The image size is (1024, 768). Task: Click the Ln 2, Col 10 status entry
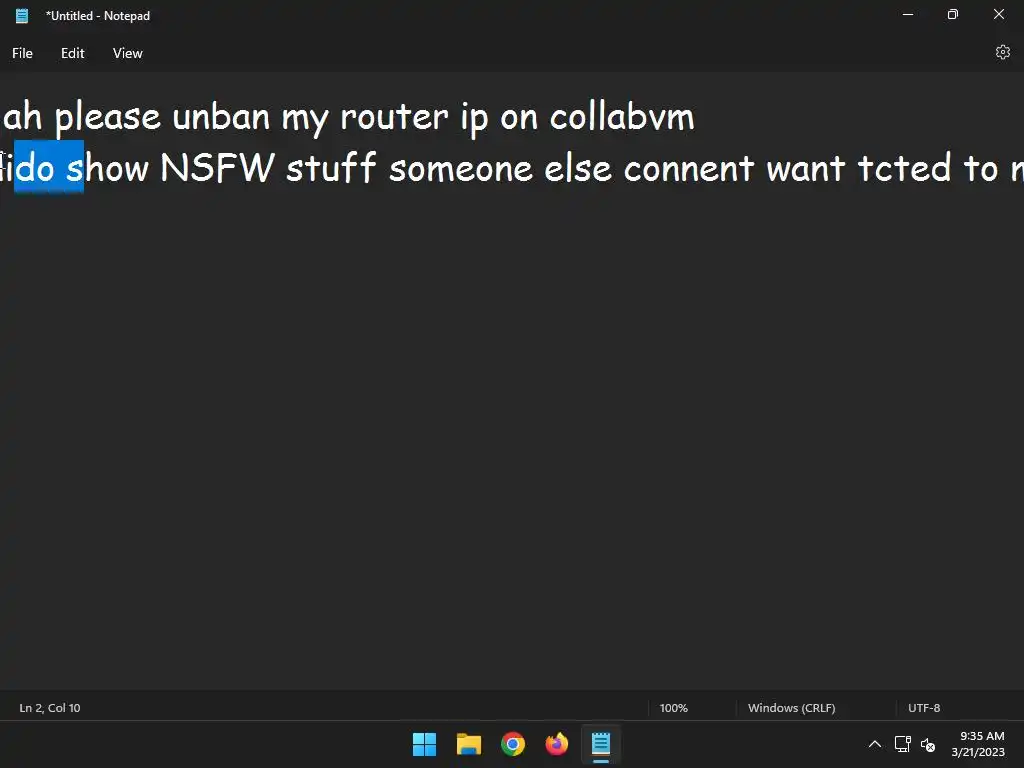pos(50,708)
